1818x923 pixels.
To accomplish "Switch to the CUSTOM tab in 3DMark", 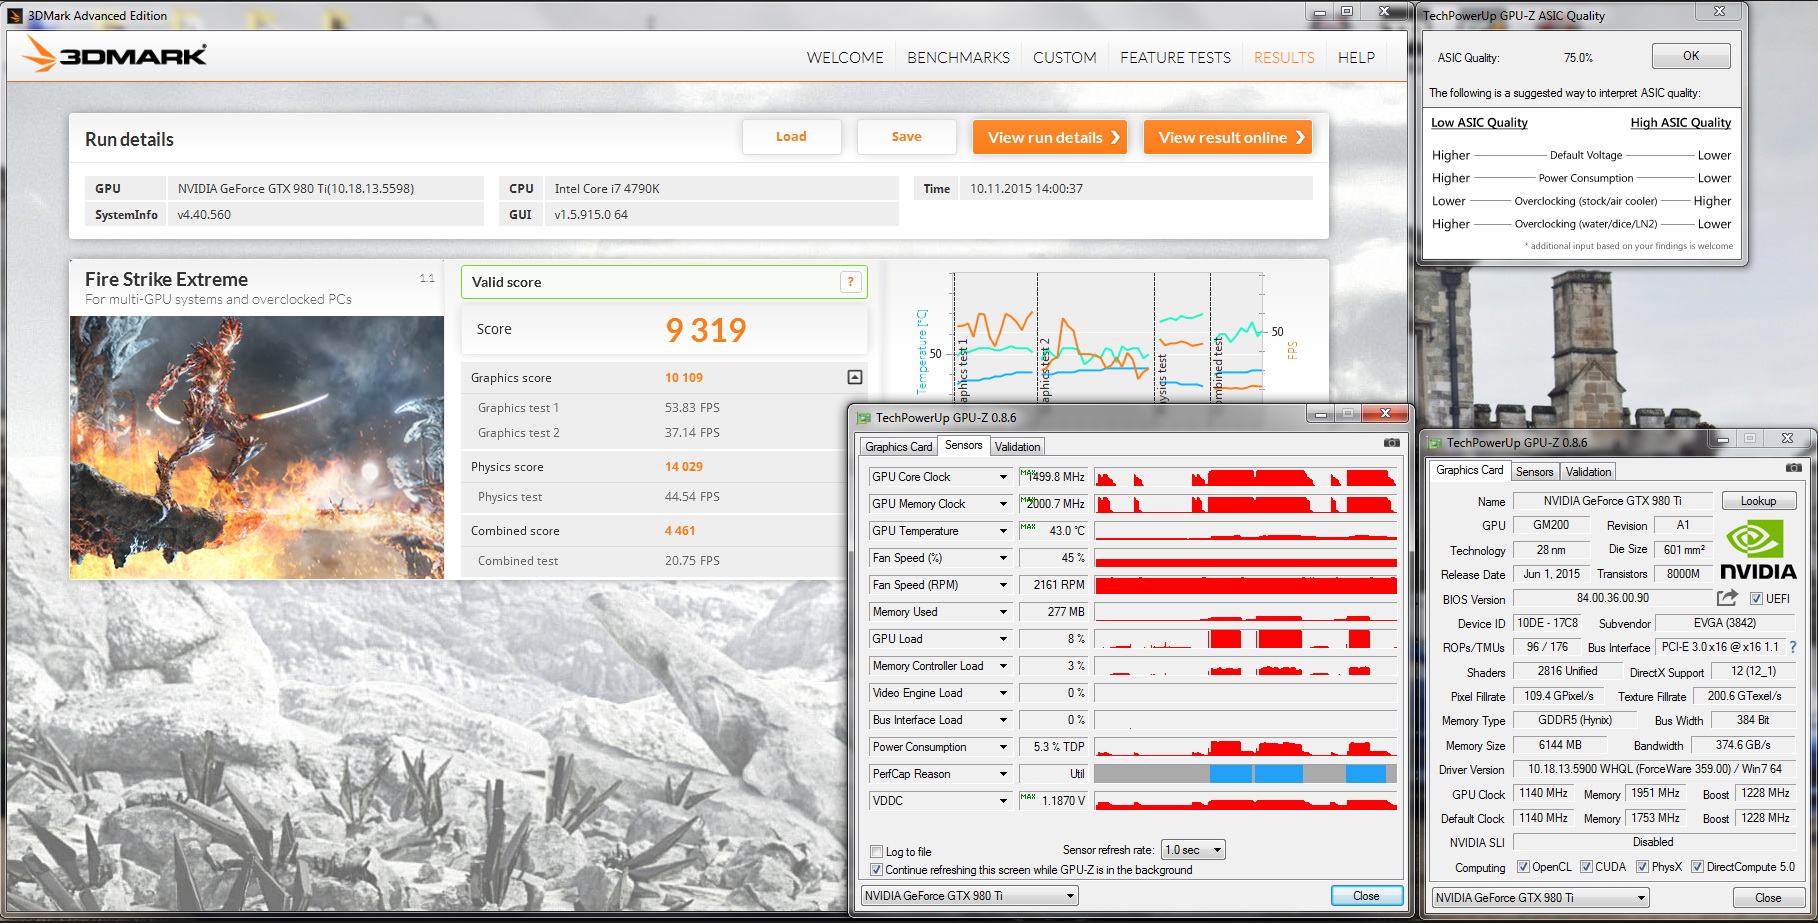I will pos(1065,58).
